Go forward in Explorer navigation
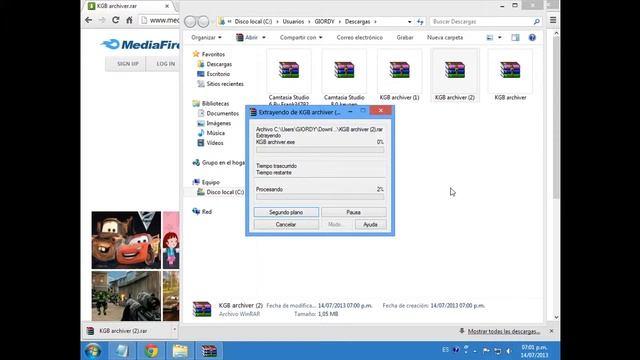Viewport: 640px width, 360px height. (204, 22)
